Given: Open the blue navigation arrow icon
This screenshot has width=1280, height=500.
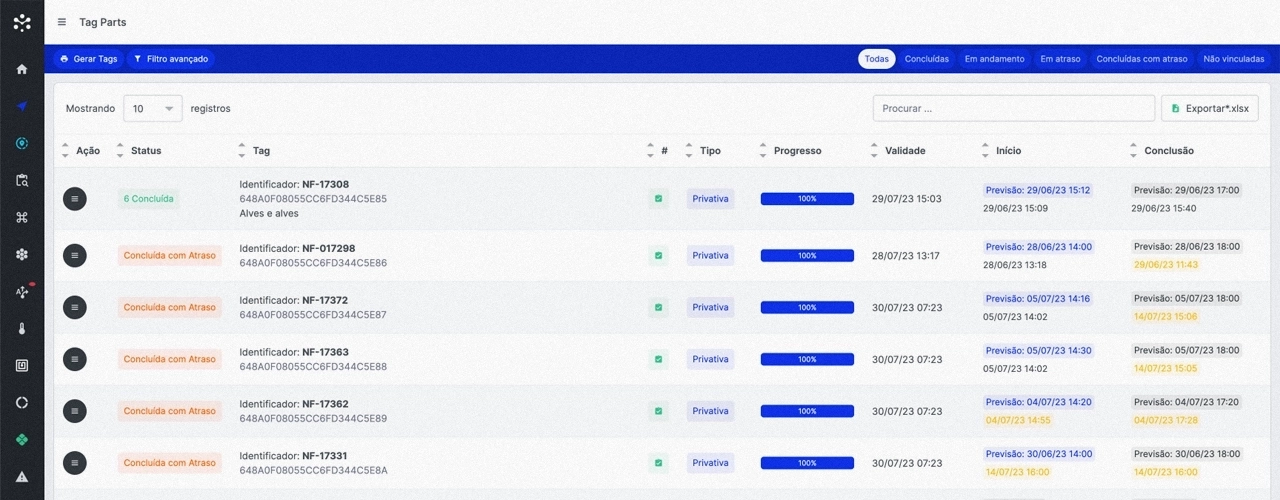Looking at the screenshot, I should 22,106.
